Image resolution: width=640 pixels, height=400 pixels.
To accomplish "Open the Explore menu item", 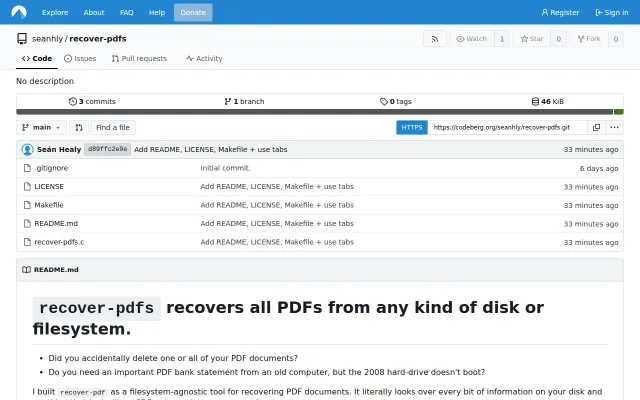I will click(55, 12).
